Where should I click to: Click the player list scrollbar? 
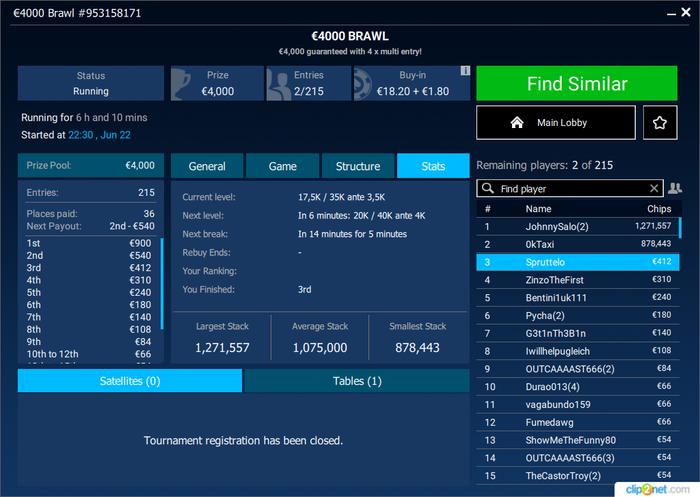(x=680, y=227)
